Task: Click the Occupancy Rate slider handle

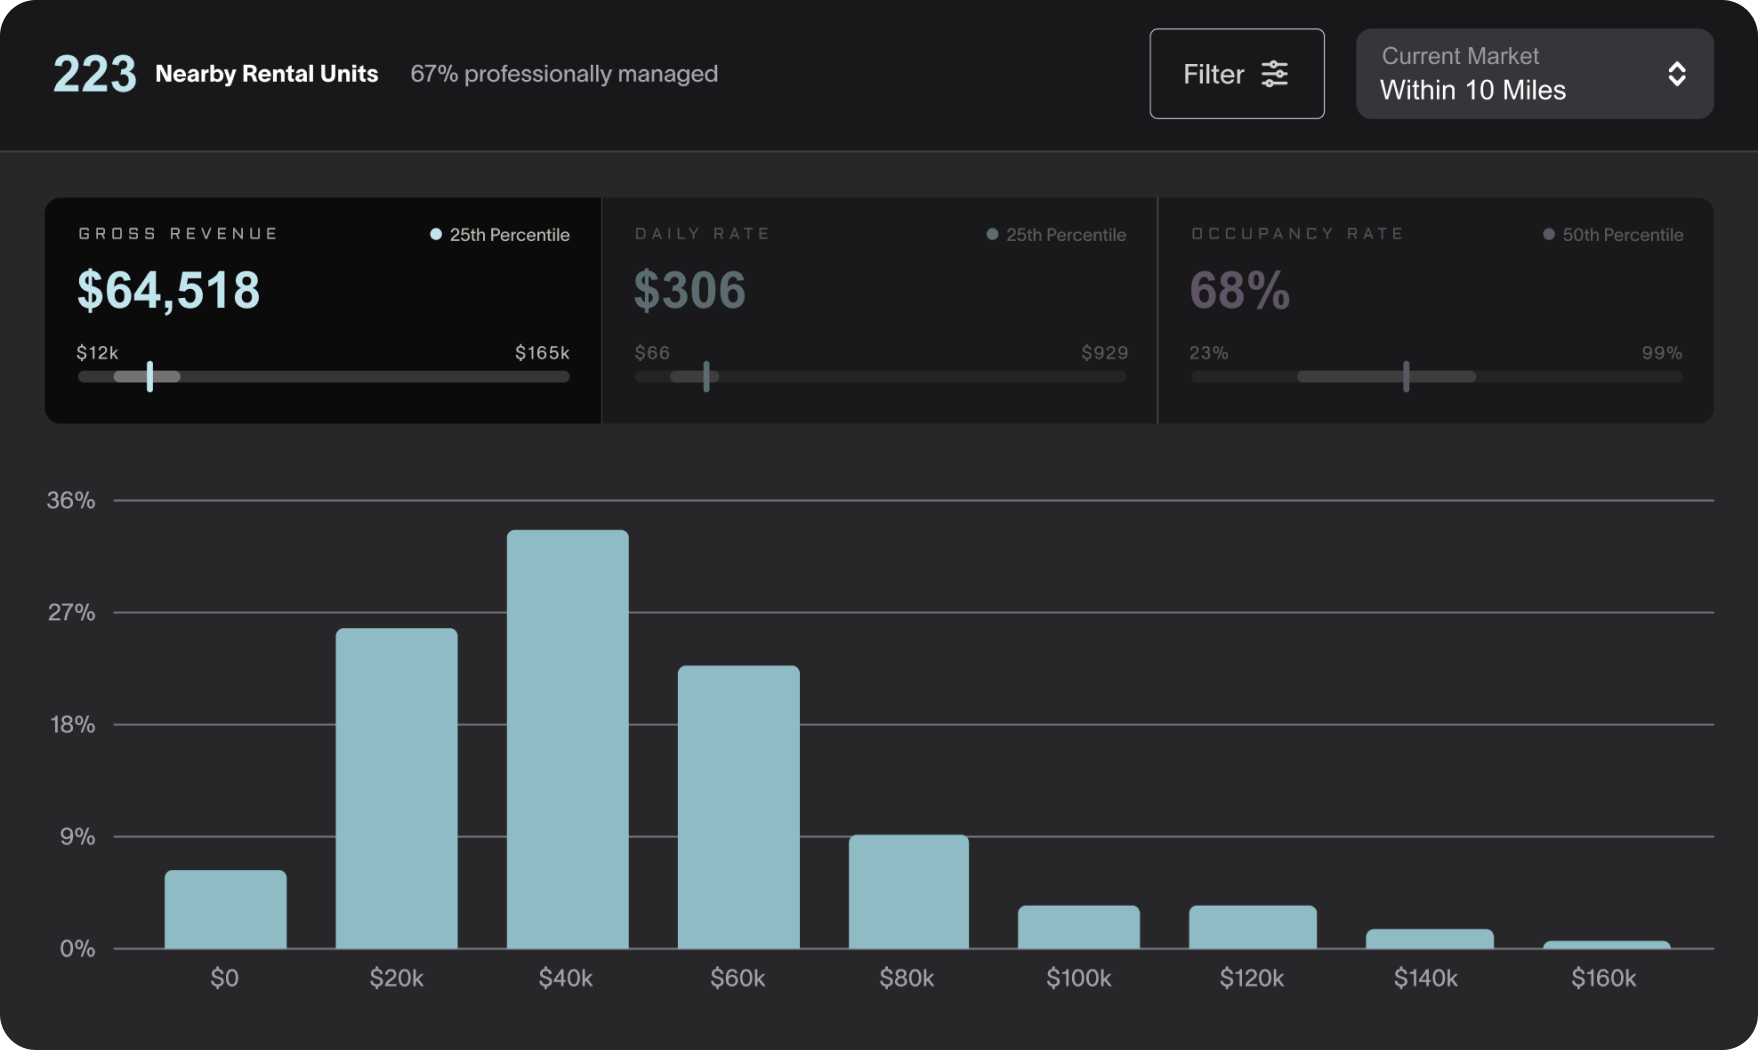Action: pos(1406,376)
